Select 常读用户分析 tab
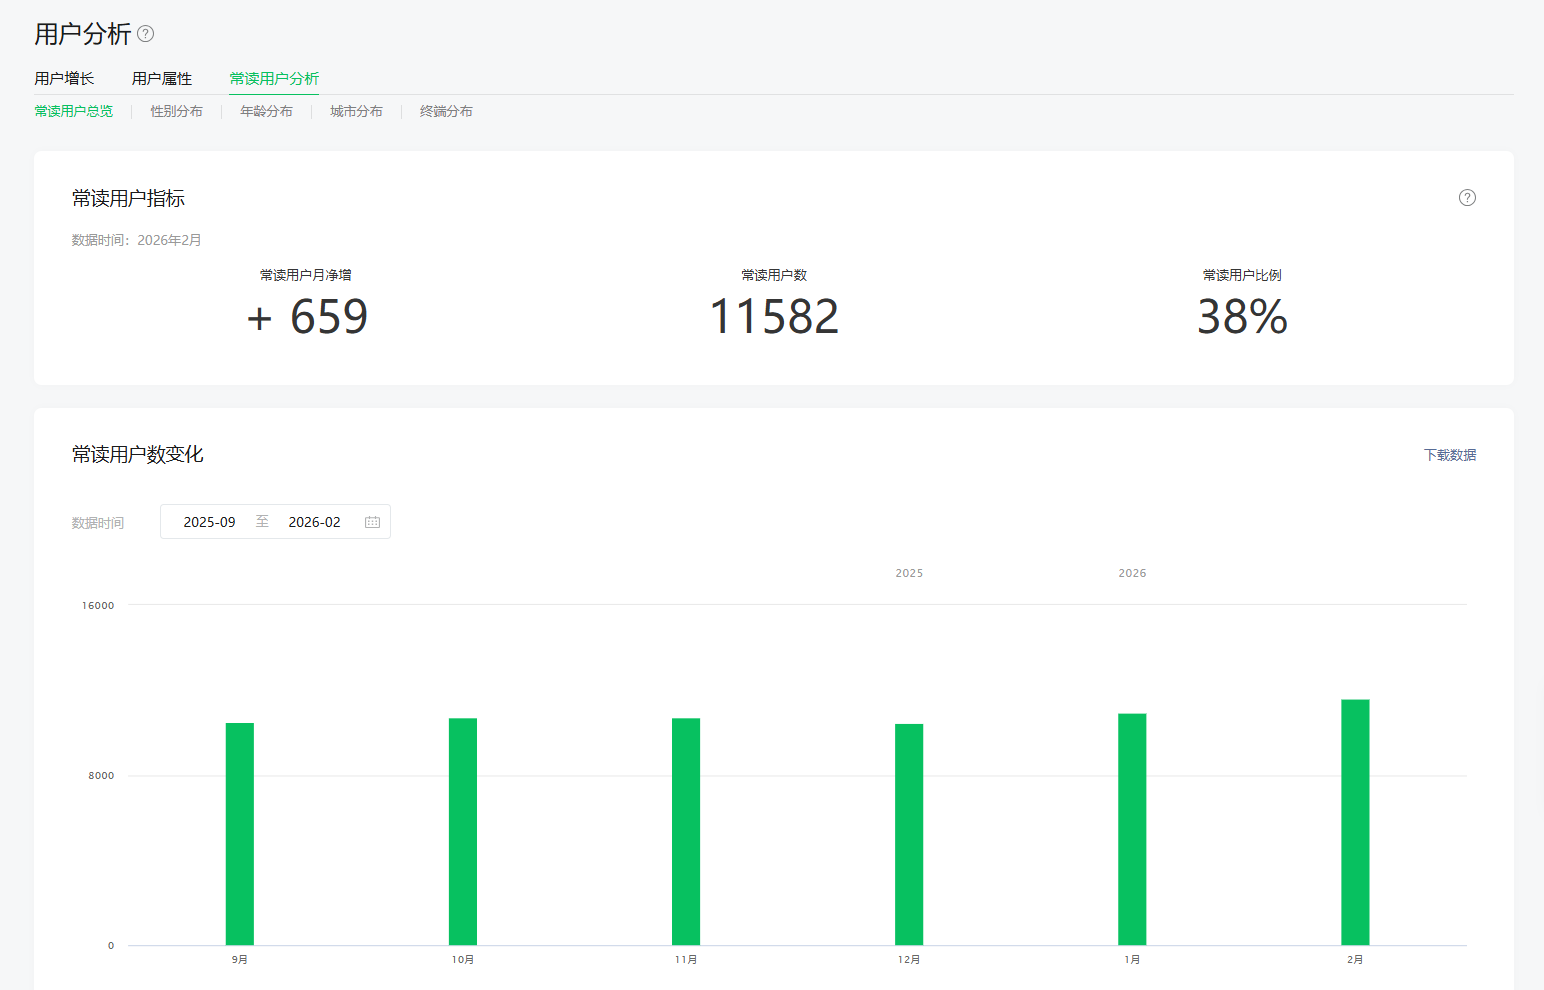This screenshot has height=990, width=1544. pos(274,79)
